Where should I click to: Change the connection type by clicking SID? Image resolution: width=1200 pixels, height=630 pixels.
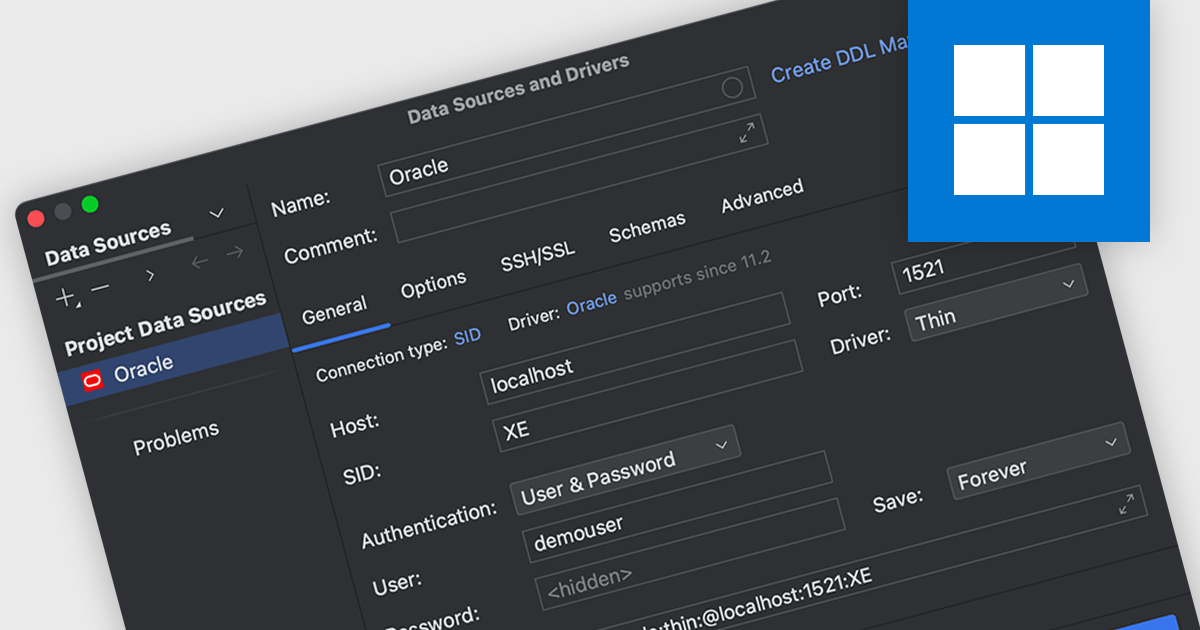pyautogui.click(x=469, y=336)
